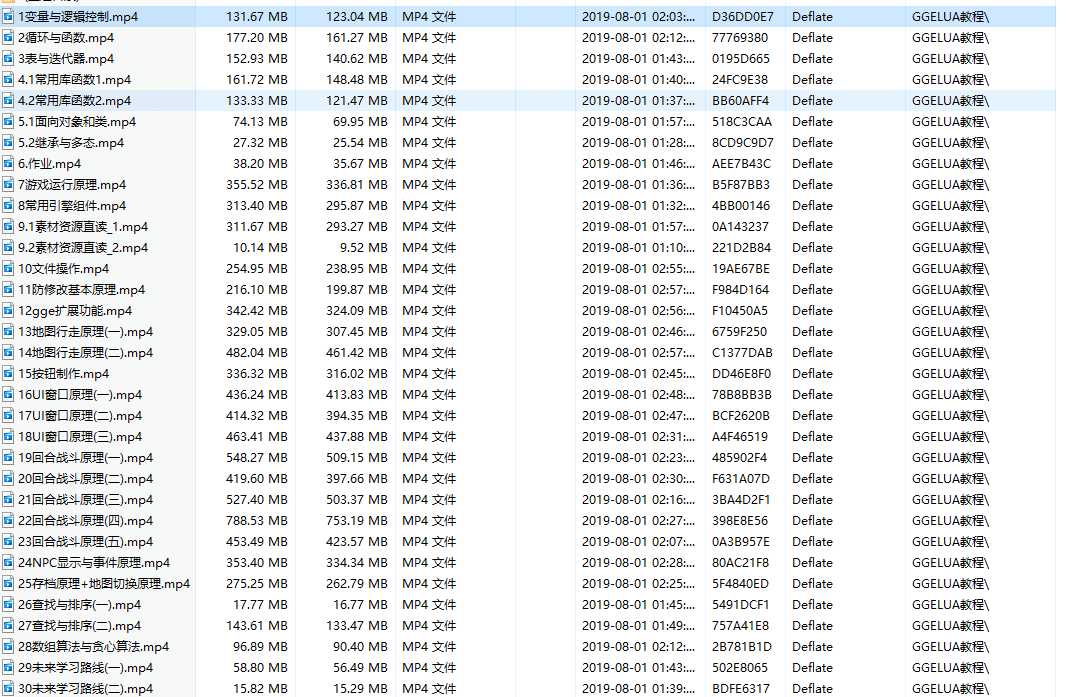Image resolution: width=1084 pixels, height=697 pixels.
Task: Click the compressed size 461.42 MB cell
Action: 357,352
